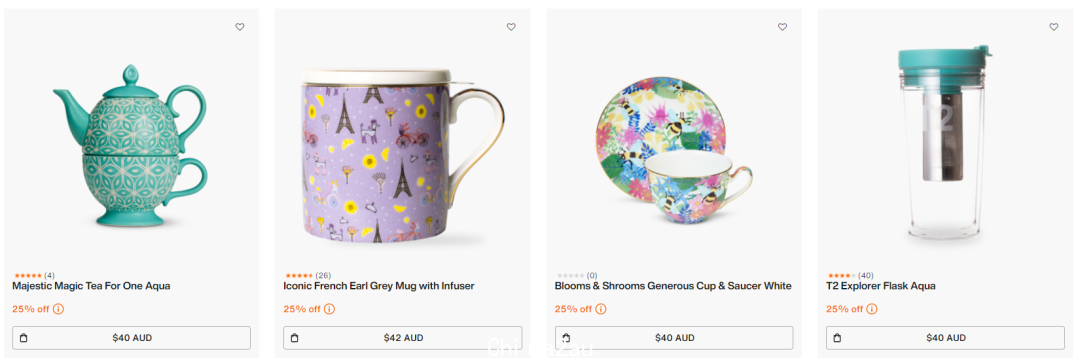Click bag icon in T2 Explorer Flask button

tap(838, 338)
